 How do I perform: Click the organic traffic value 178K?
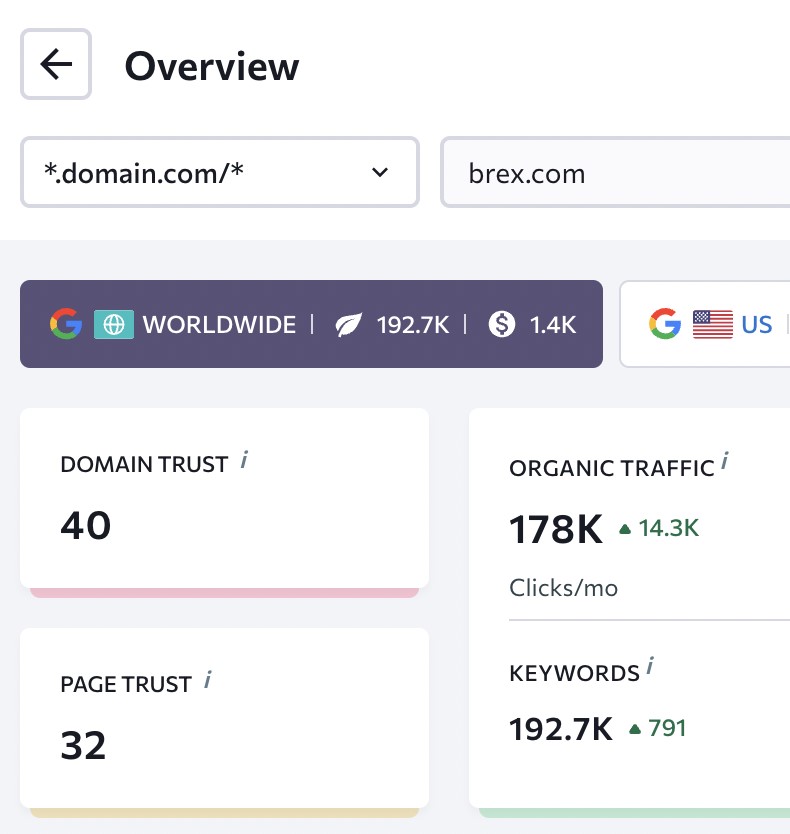tap(556, 530)
